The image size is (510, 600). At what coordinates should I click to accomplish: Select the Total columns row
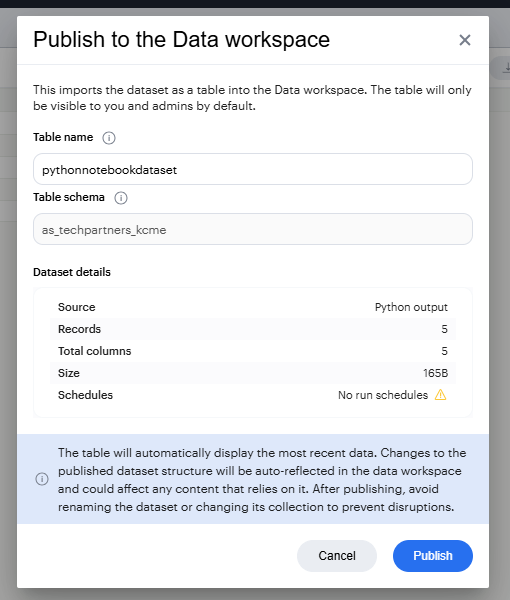click(x=253, y=351)
